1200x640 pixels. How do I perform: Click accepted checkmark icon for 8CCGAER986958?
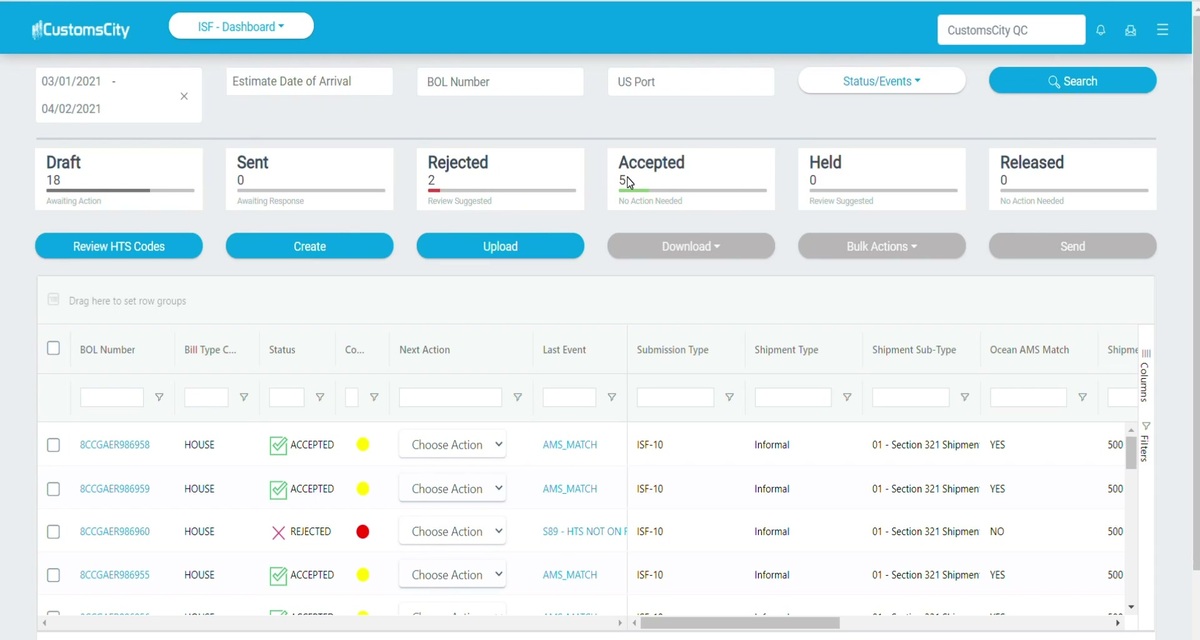point(278,445)
